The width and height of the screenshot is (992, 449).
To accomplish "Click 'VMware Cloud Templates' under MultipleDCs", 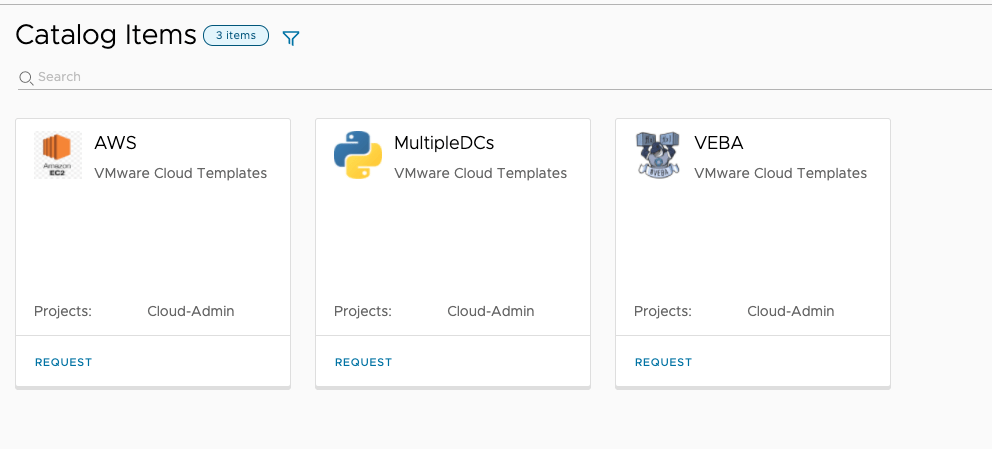I will tap(480, 173).
